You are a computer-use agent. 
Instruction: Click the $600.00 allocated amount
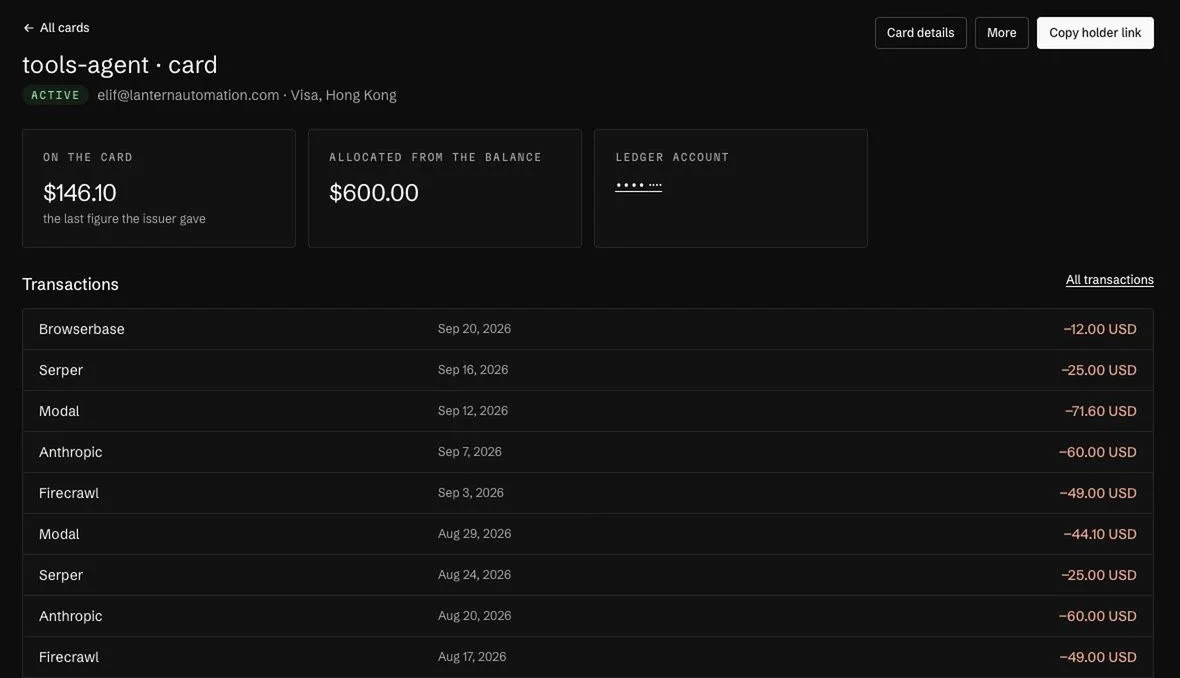[x=373, y=193]
